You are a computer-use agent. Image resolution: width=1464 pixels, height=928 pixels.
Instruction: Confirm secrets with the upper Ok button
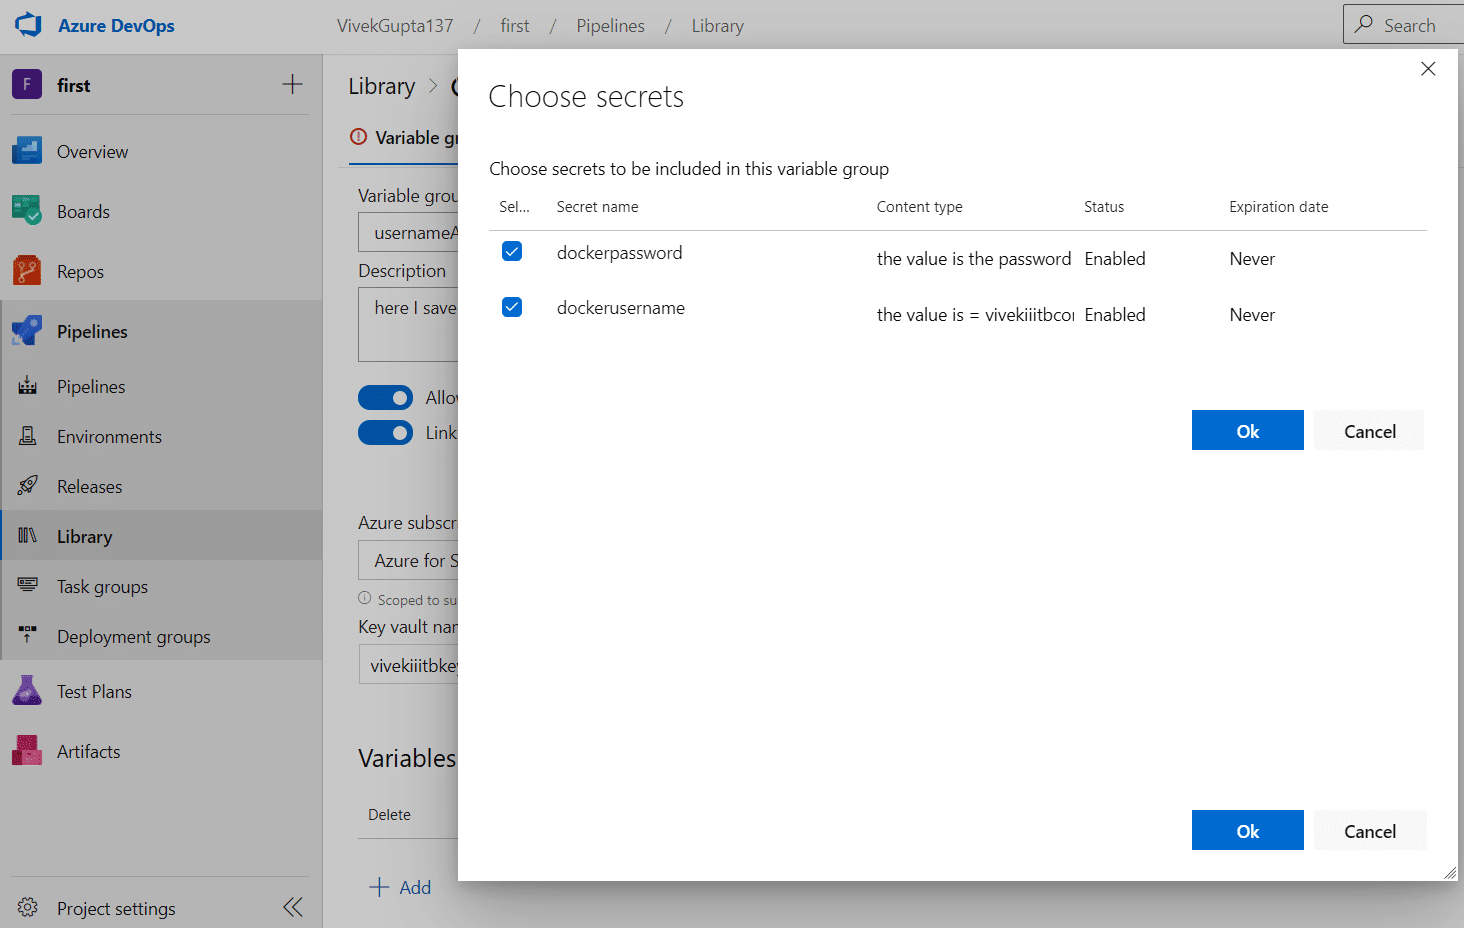[x=1247, y=431]
